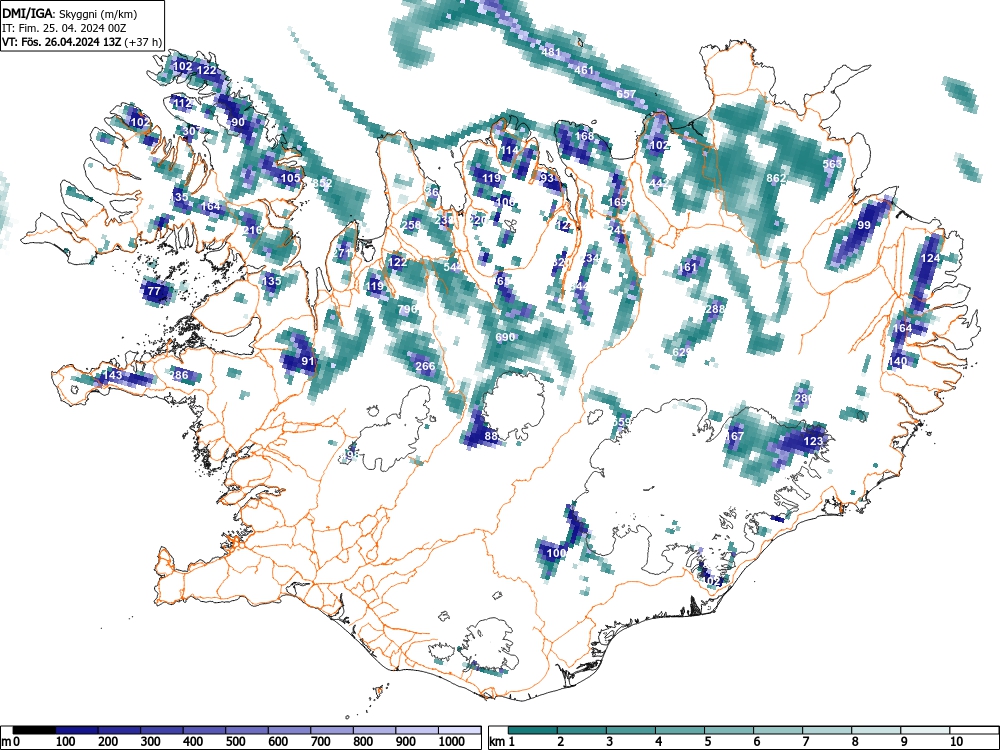Click the 288 visibility value
The width and height of the screenshot is (1000, 750).
(716, 309)
